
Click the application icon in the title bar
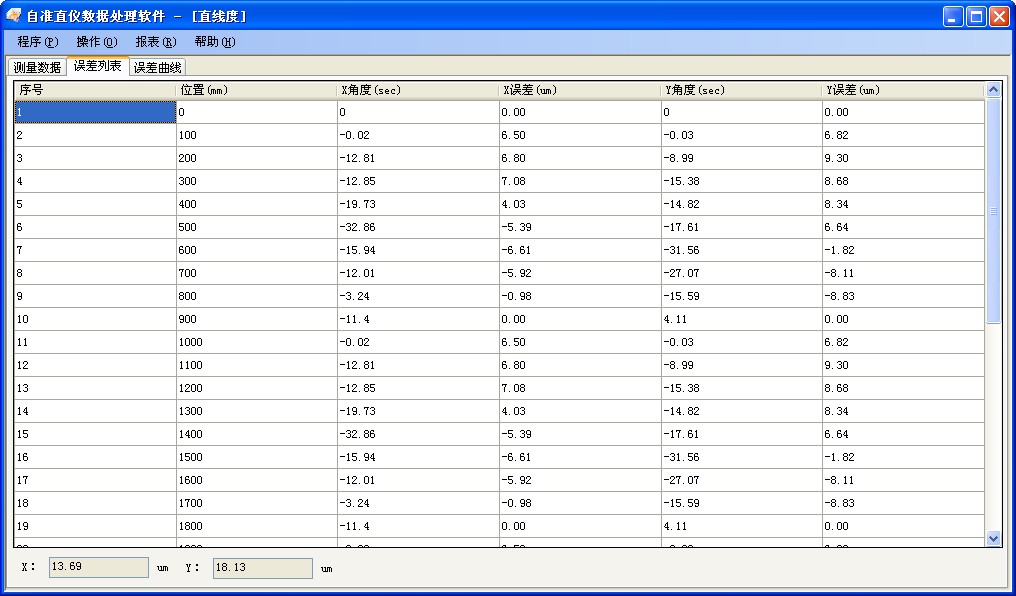[14, 16]
